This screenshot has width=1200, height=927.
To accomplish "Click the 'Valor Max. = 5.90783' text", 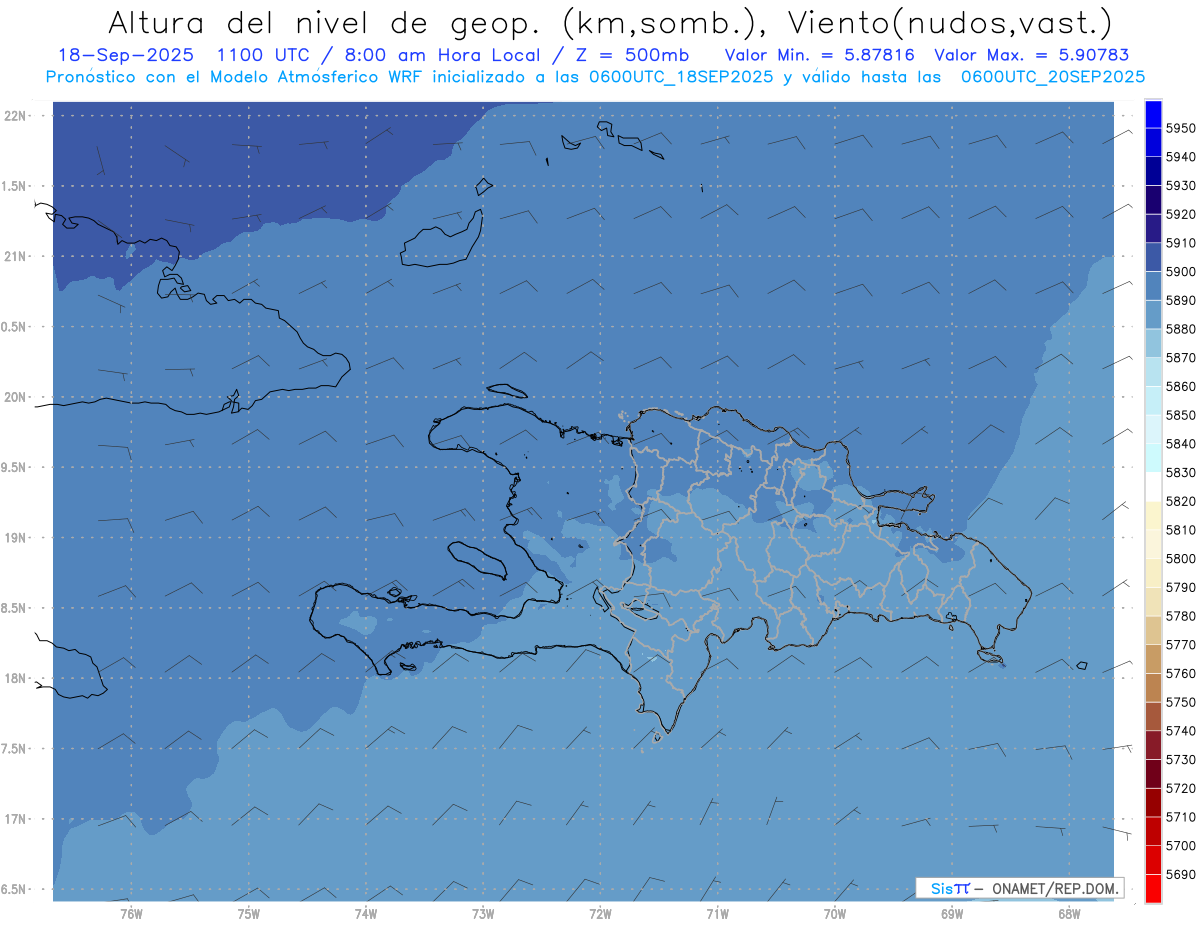I will (1031, 55).
